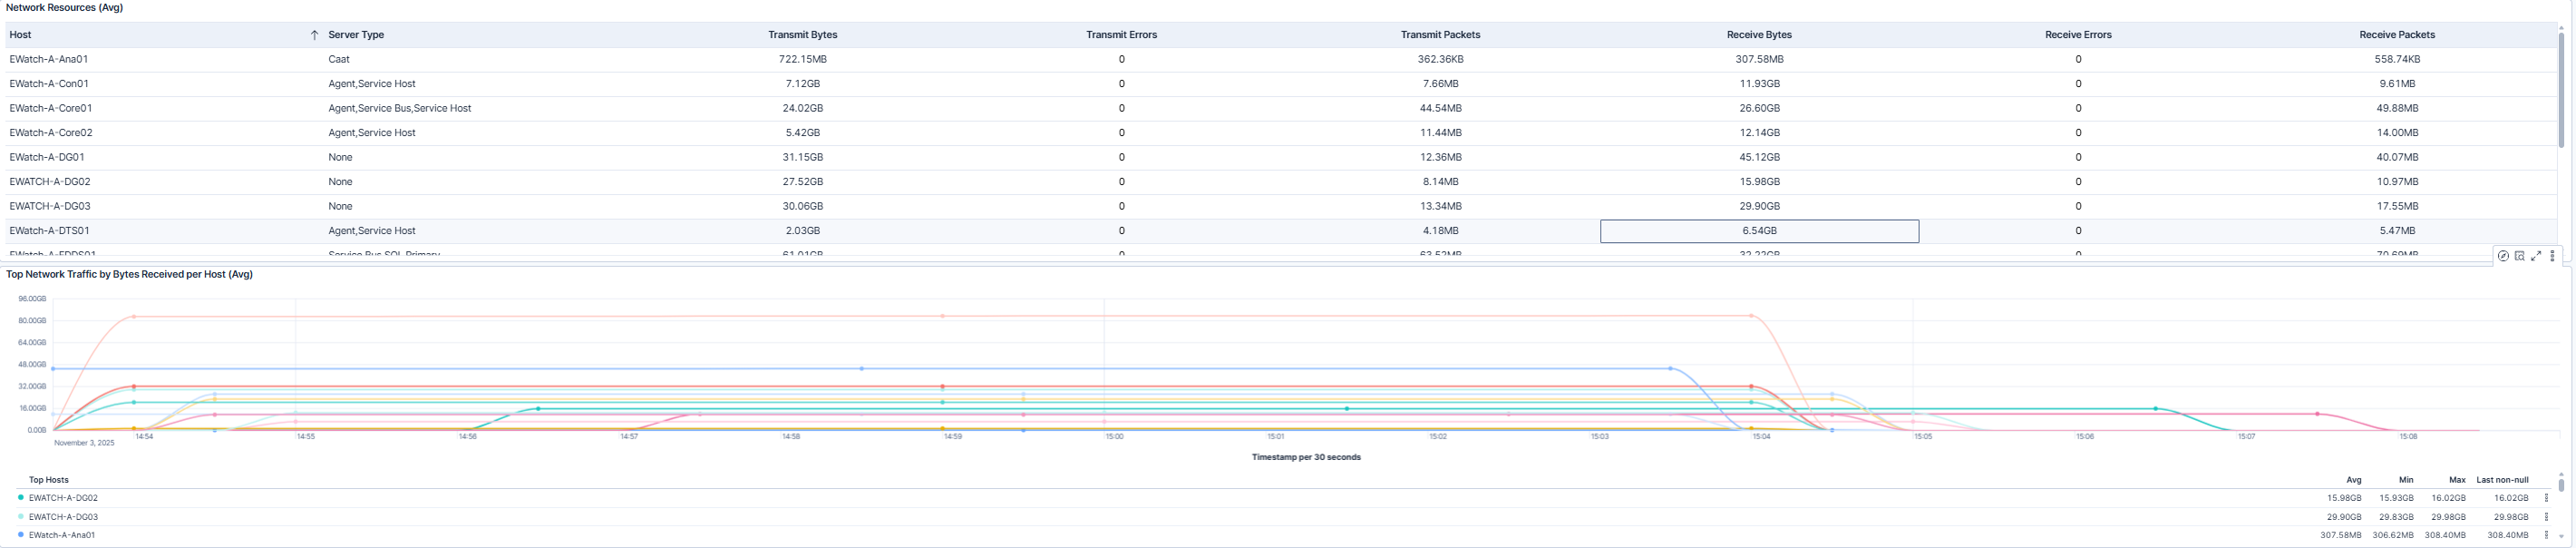Click the 722.15MB Transmit Bytes cell
Screen dimensions: 2576x548
[x=802, y=59]
